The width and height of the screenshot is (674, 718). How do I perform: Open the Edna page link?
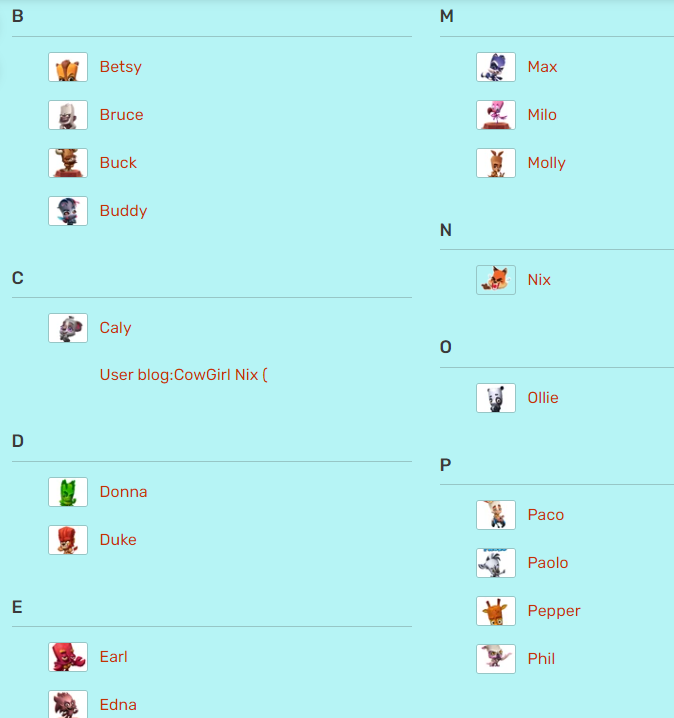[x=118, y=705]
